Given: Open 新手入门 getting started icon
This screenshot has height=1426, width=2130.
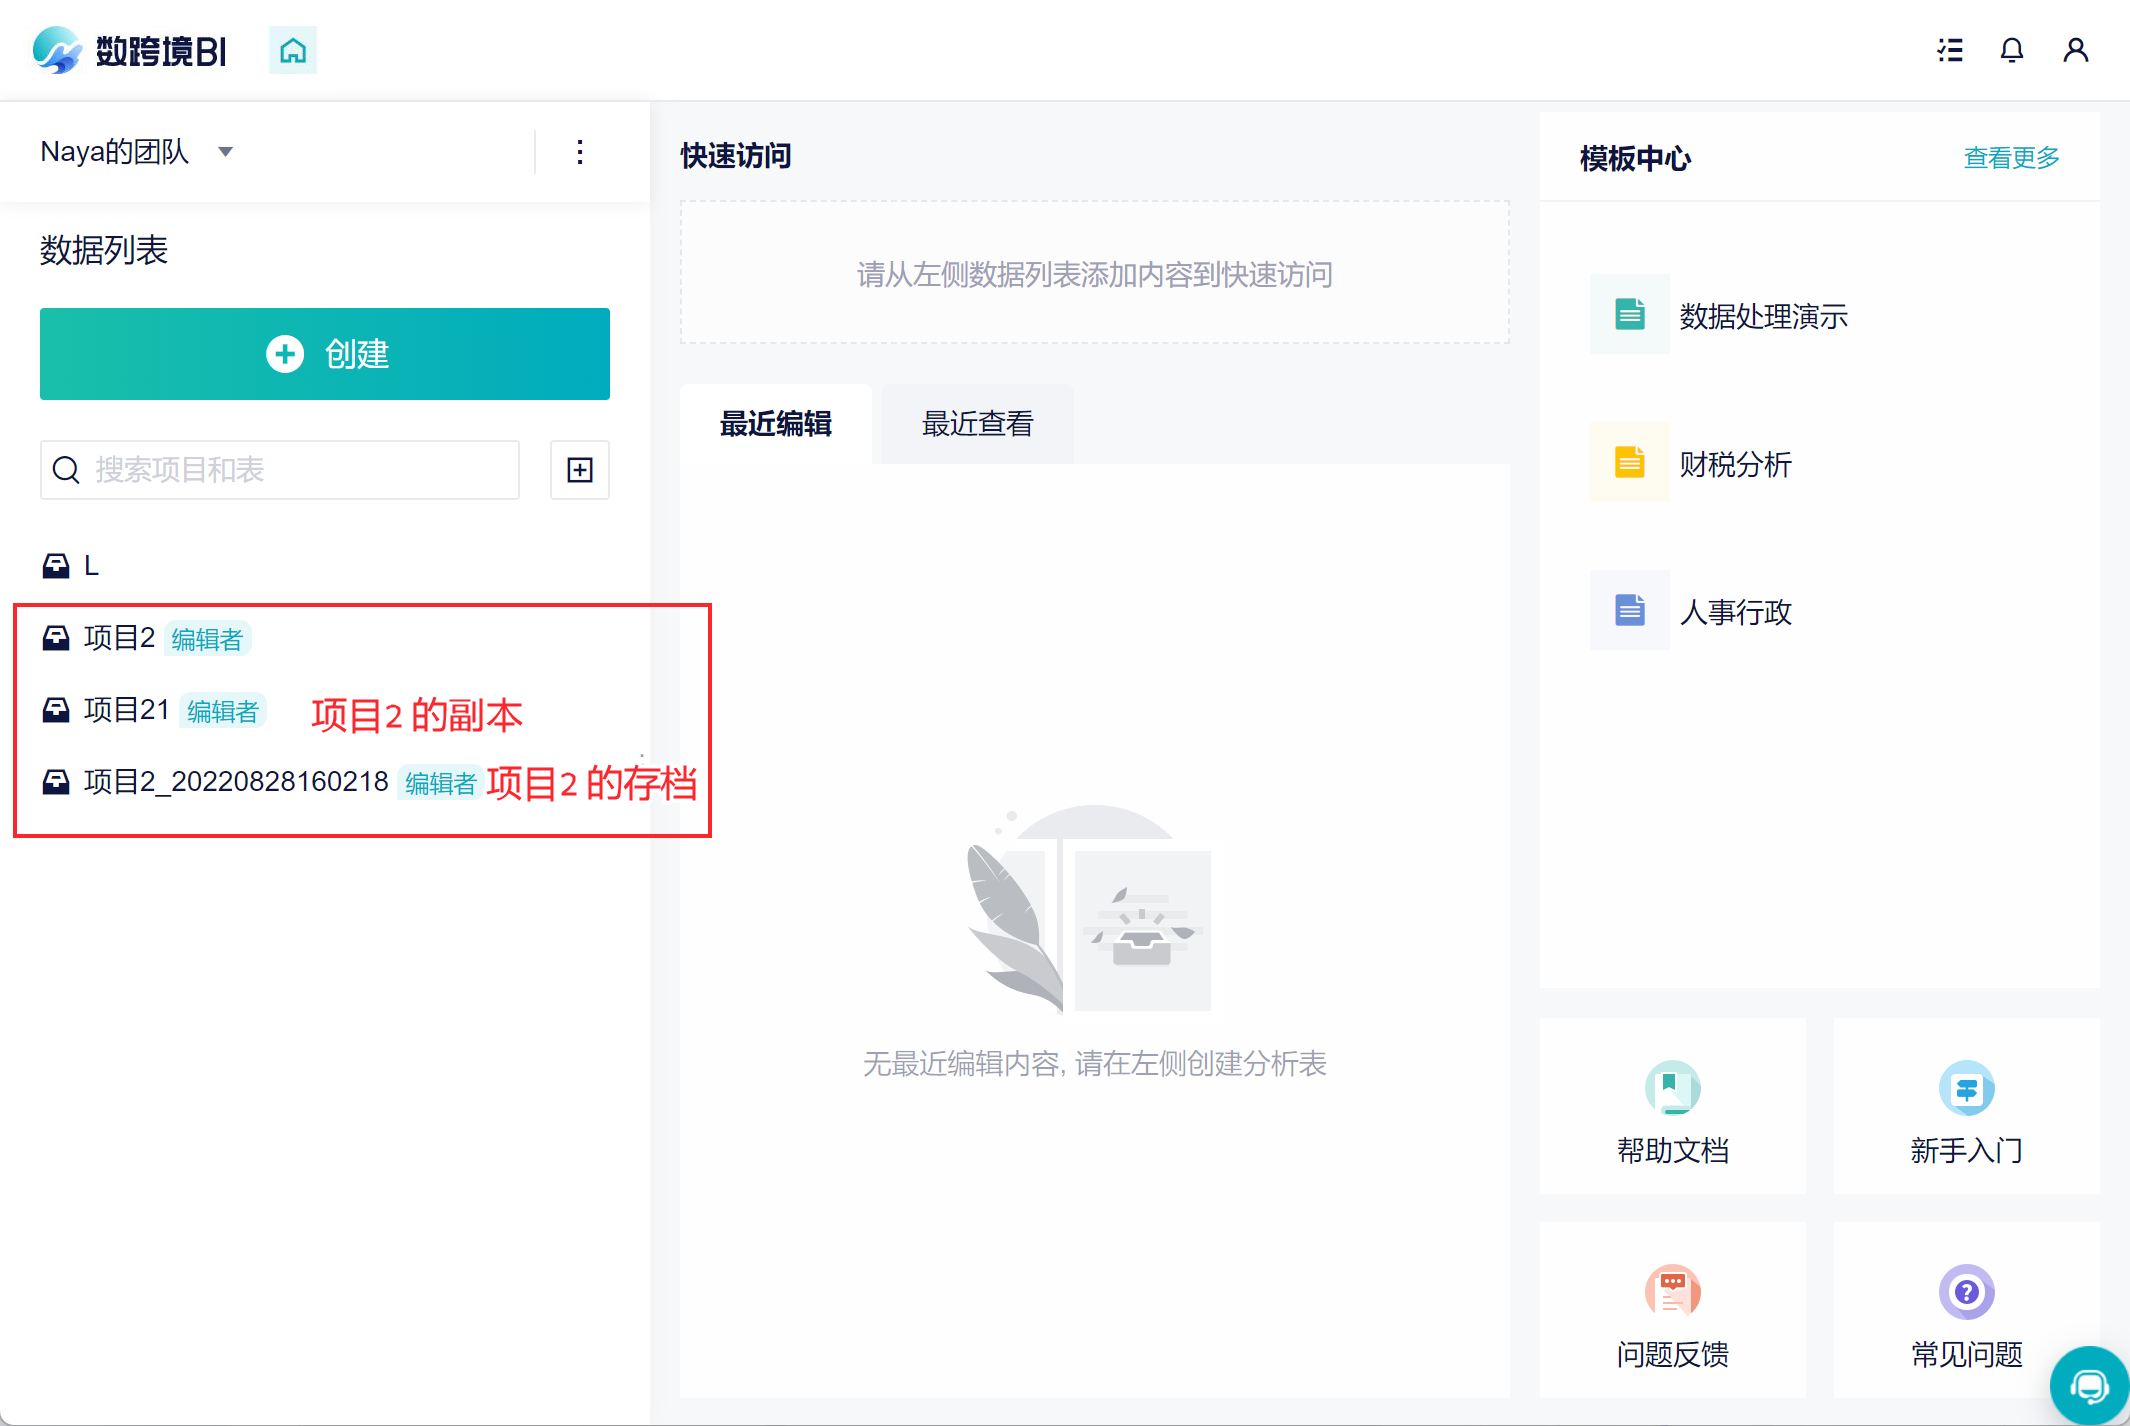Looking at the screenshot, I should point(1966,1088).
